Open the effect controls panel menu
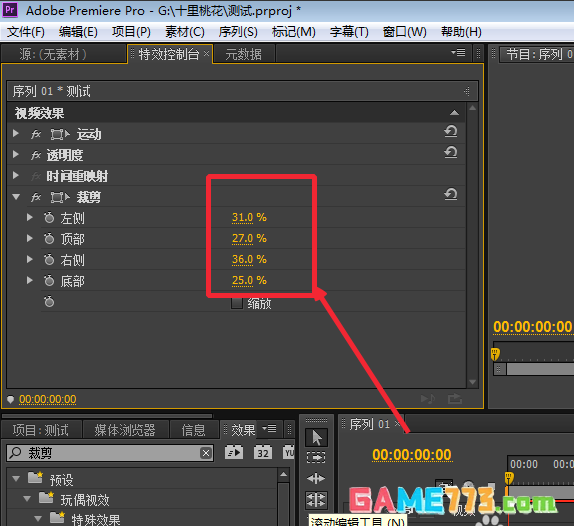The height and width of the screenshot is (526, 574). (x=458, y=53)
